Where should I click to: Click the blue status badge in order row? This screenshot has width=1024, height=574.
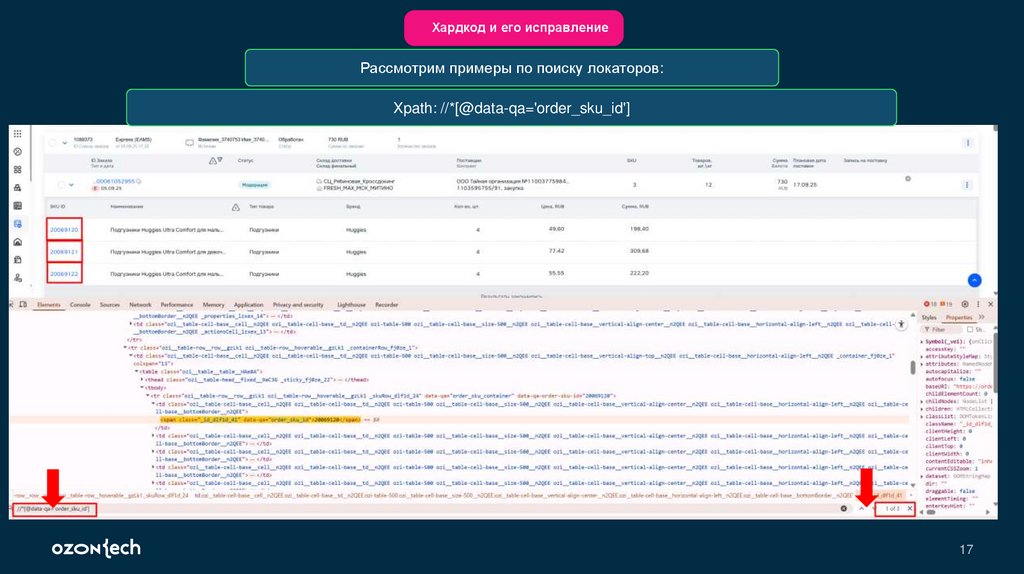255,185
